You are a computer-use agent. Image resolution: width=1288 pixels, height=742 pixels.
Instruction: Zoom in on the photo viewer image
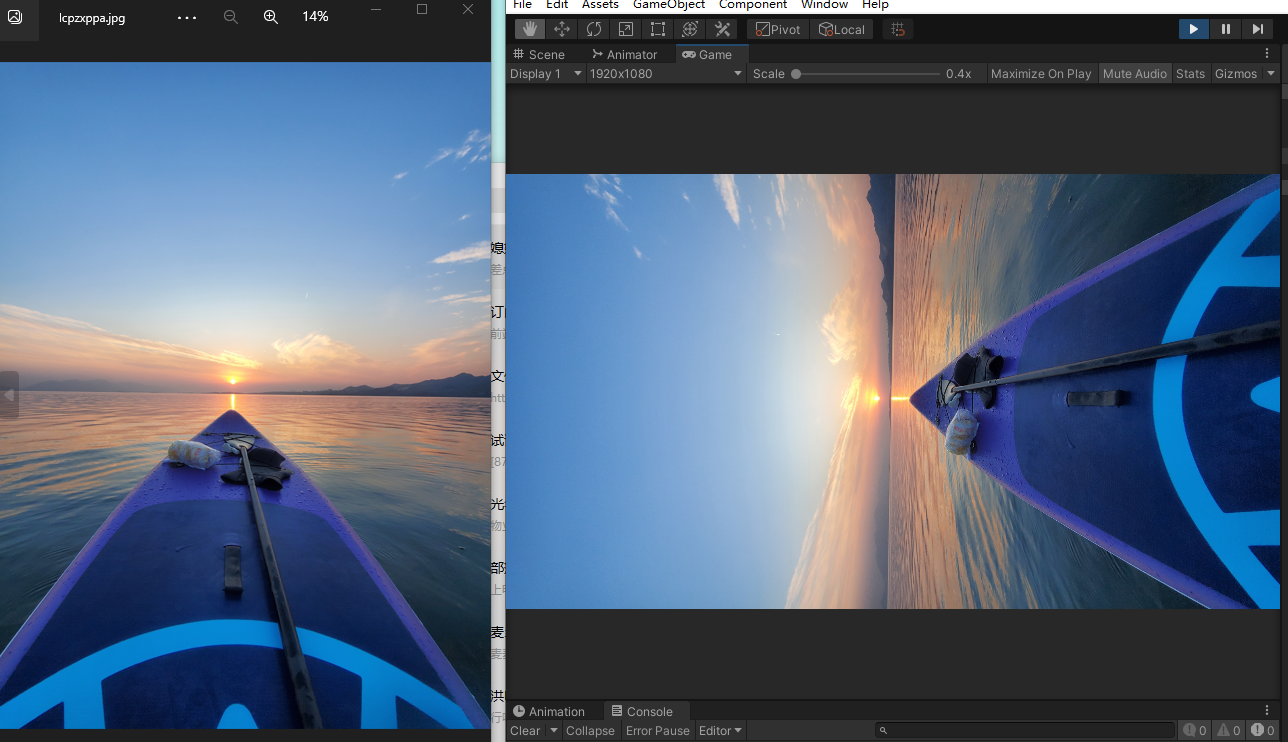tap(271, 17)
